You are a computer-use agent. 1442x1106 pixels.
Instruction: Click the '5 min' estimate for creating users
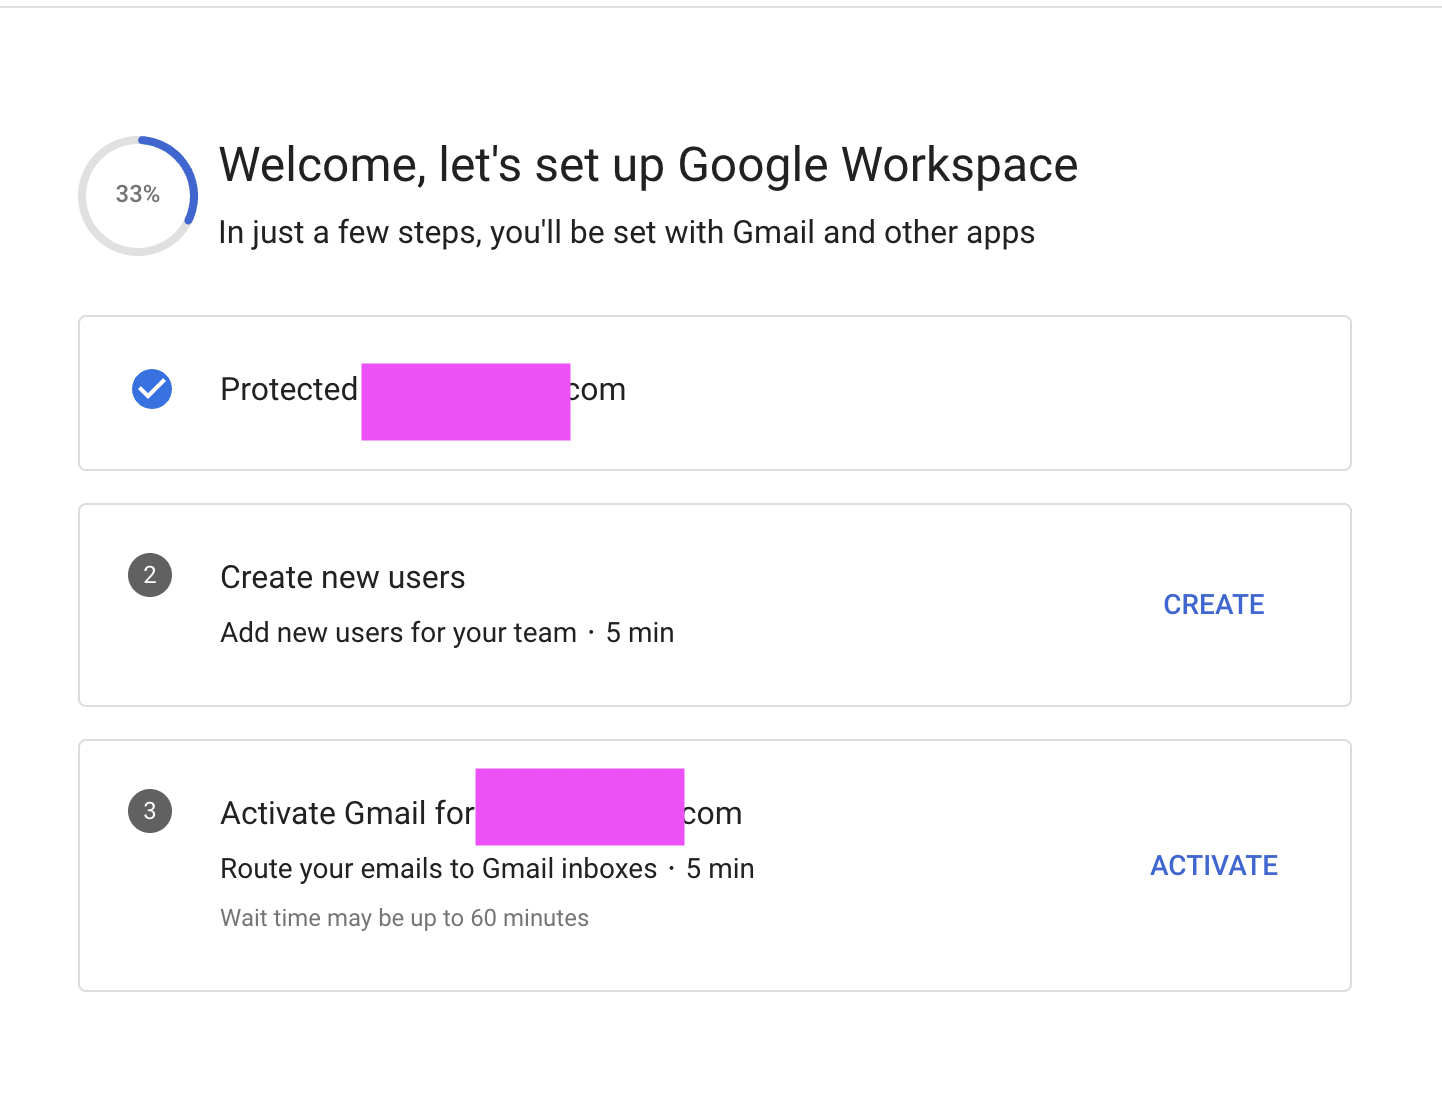click(640, 633)
